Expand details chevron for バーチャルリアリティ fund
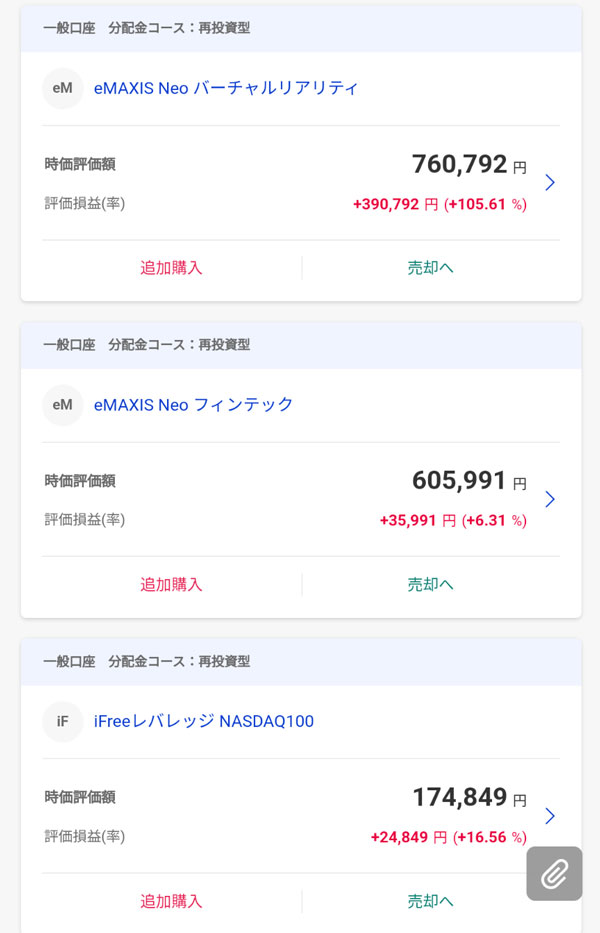Screen dimensions: 600x933 pyautogui.click(x=550, y=182)
